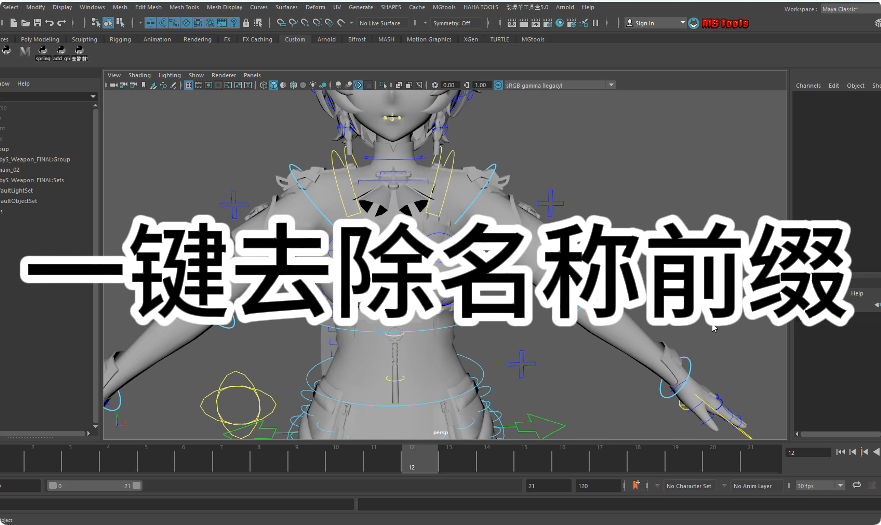
Task: Click the step back one frame button
Action: tap(852, 452)
